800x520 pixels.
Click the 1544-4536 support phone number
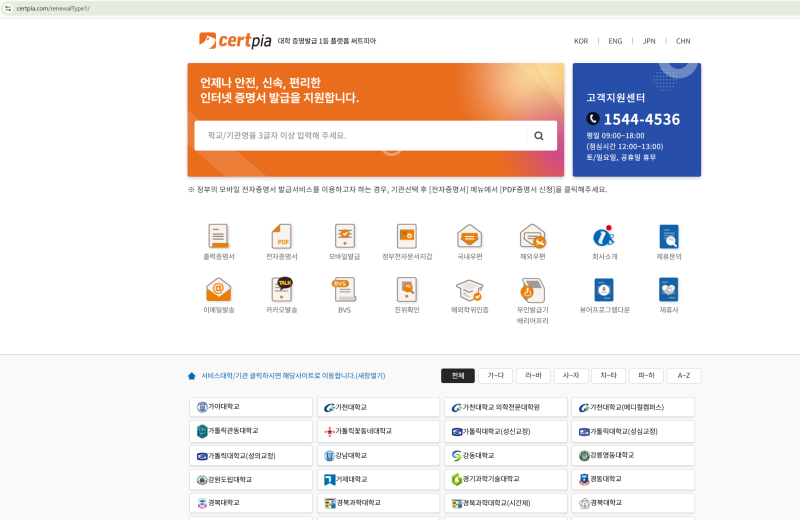[x=642, y=119]
